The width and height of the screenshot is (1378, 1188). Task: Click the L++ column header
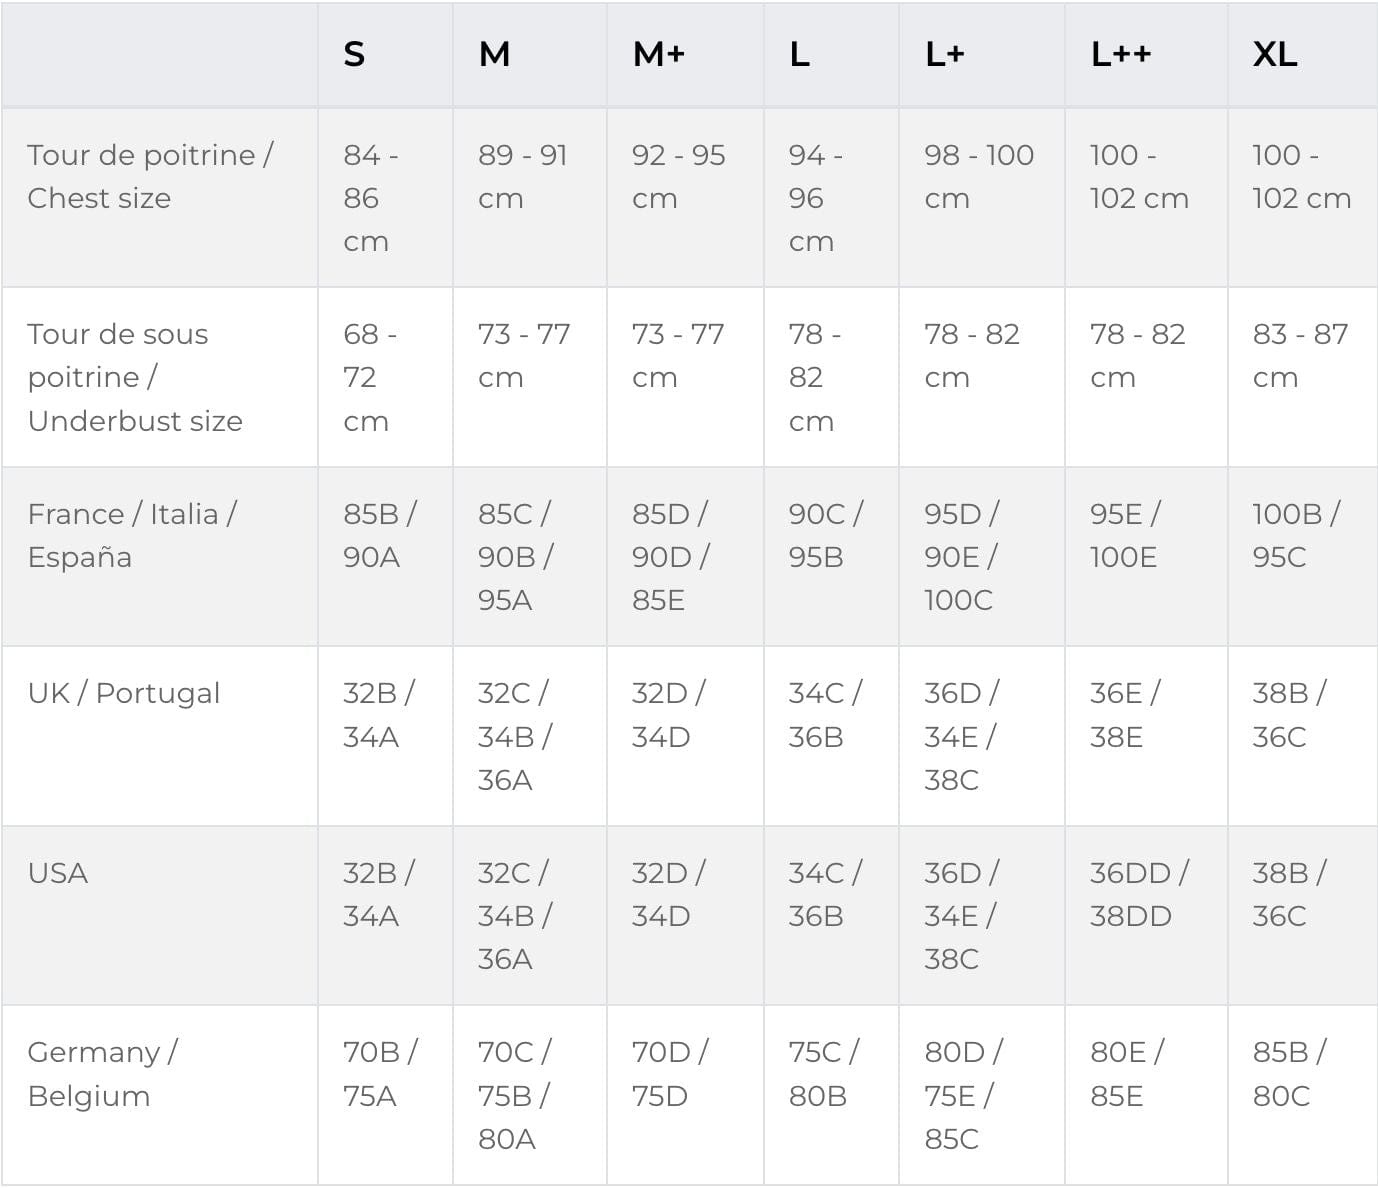coord(1120,54)
